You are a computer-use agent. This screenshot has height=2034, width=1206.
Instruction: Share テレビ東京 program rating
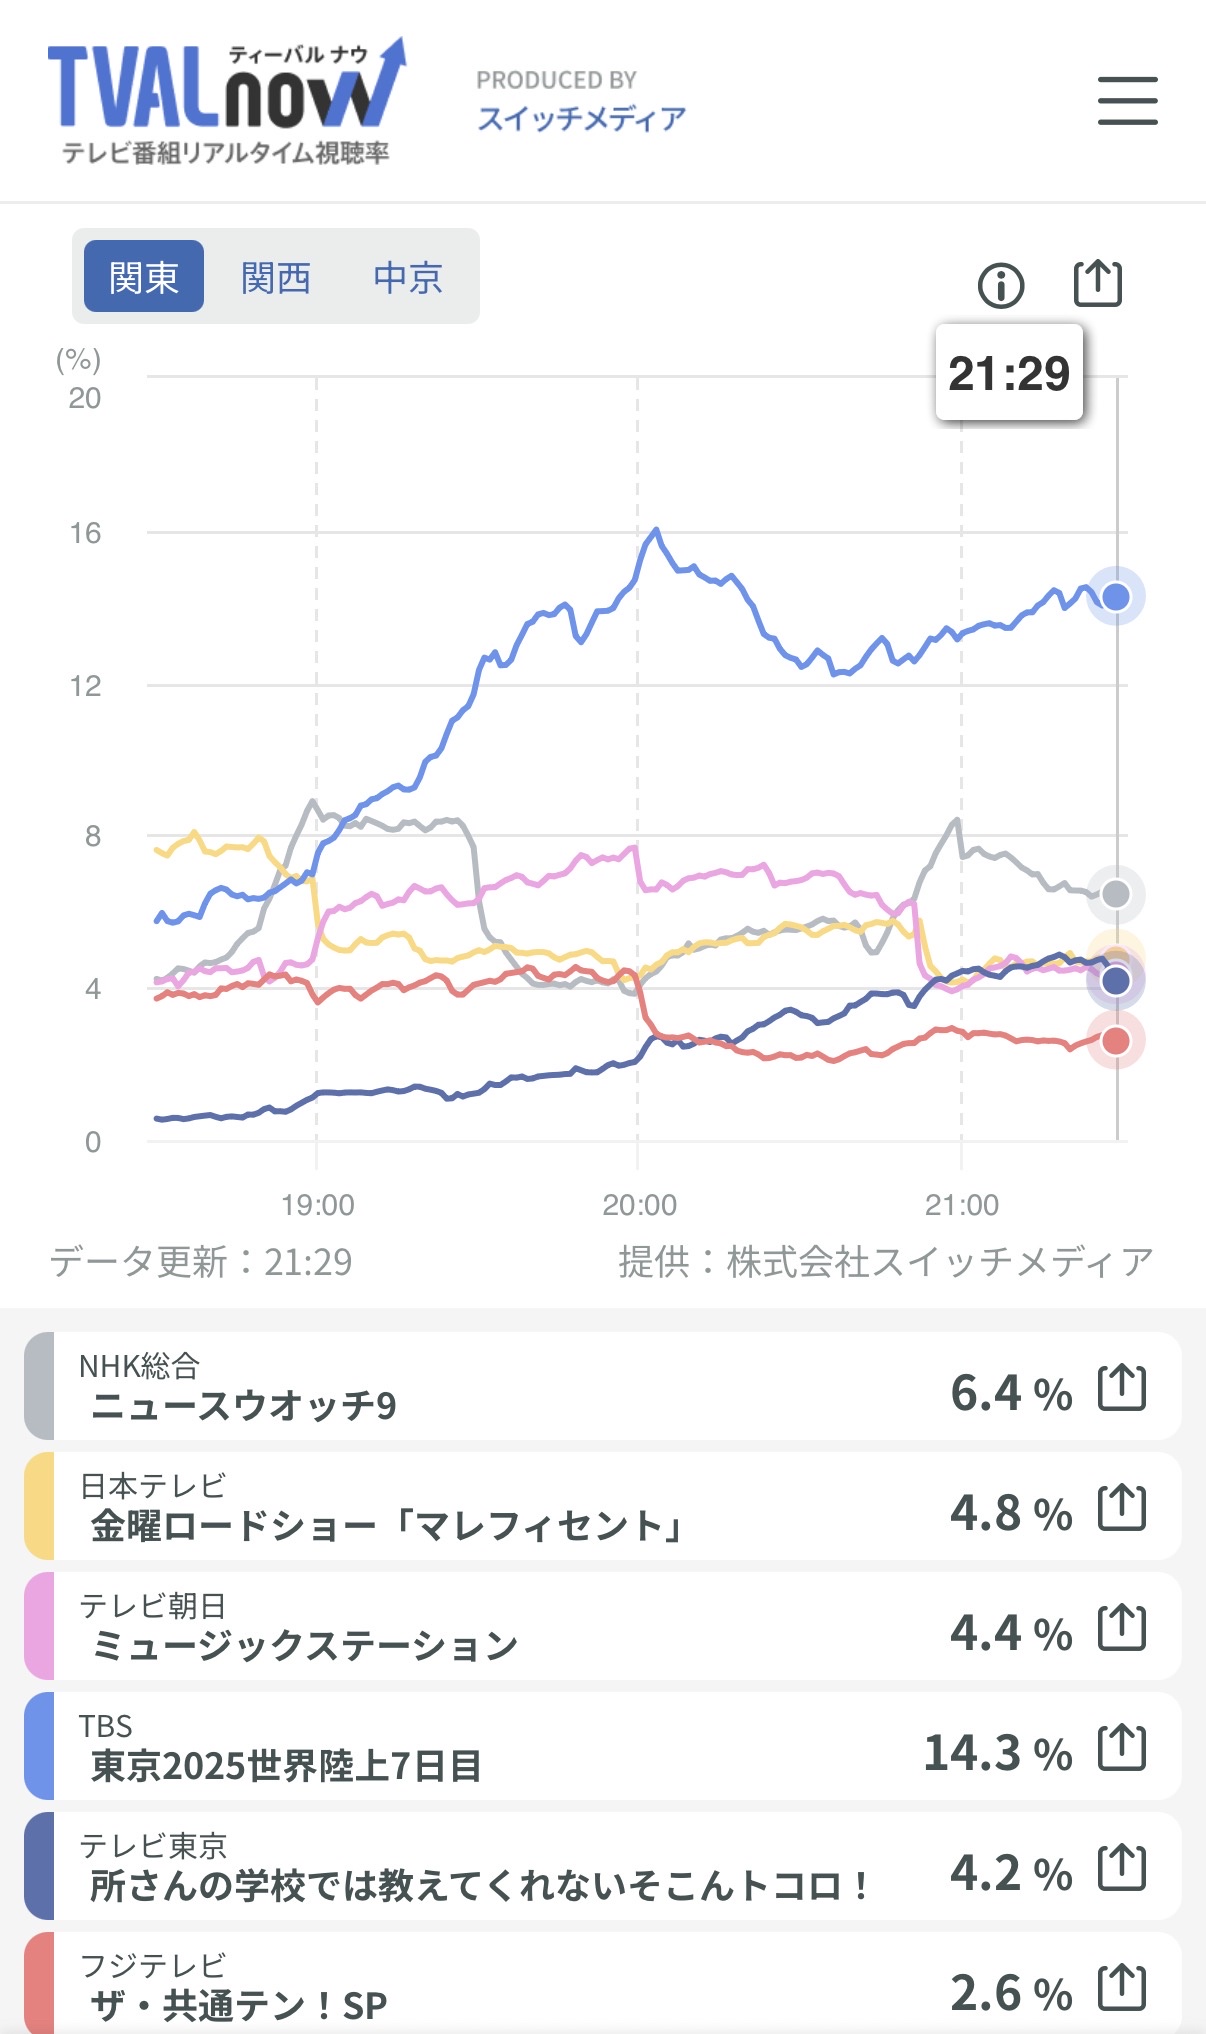tap(1121, 1868)
